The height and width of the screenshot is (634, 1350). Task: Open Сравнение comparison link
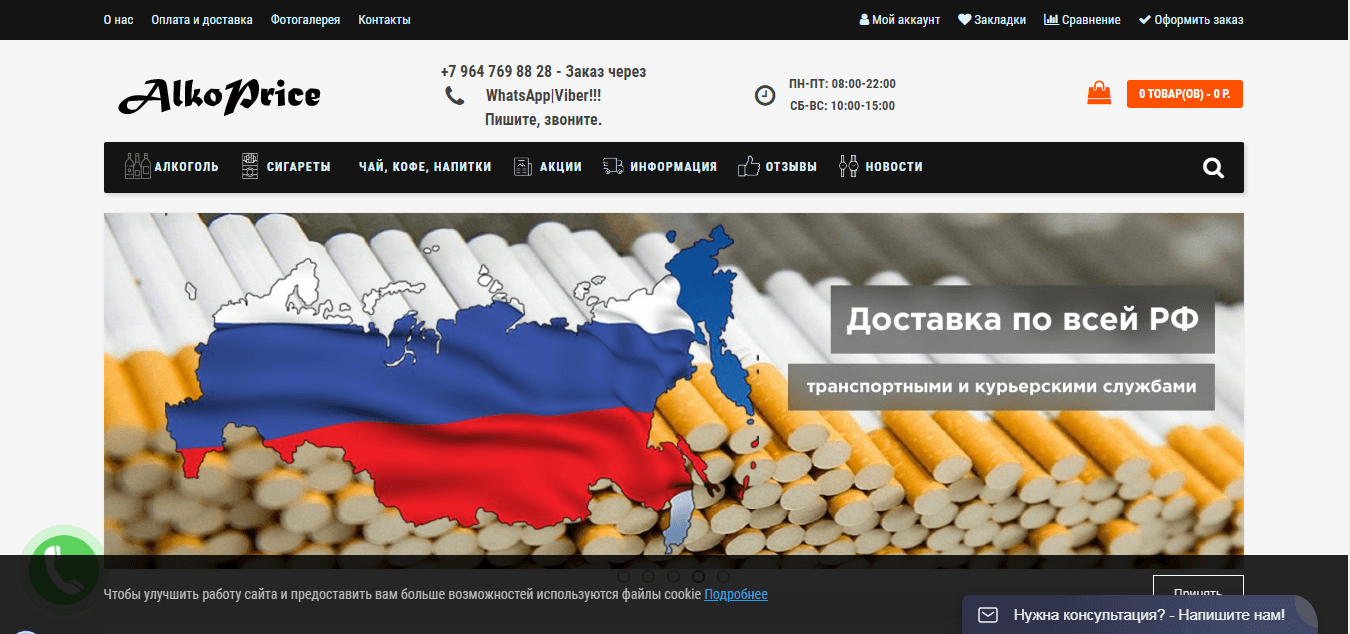click(1082, 20)
